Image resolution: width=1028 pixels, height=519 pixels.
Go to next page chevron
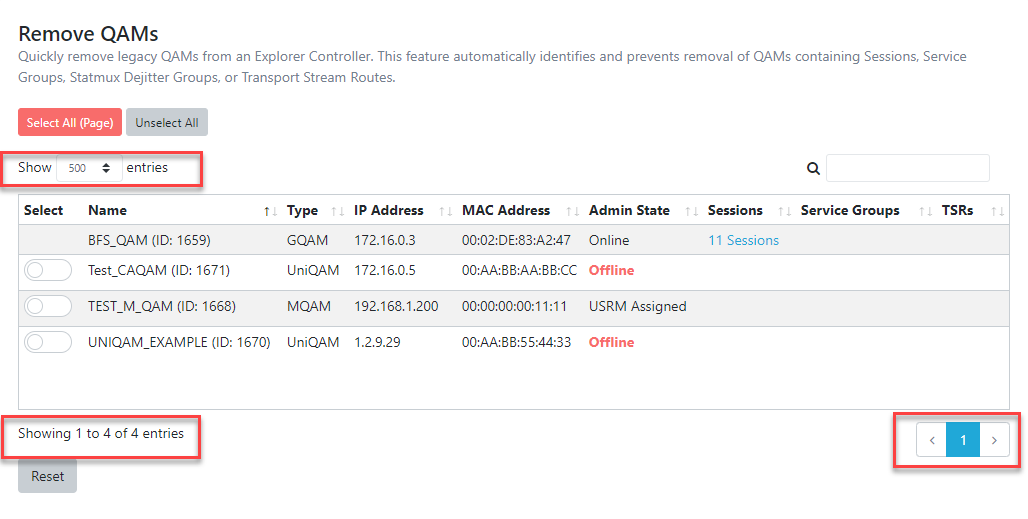(995, 440)
